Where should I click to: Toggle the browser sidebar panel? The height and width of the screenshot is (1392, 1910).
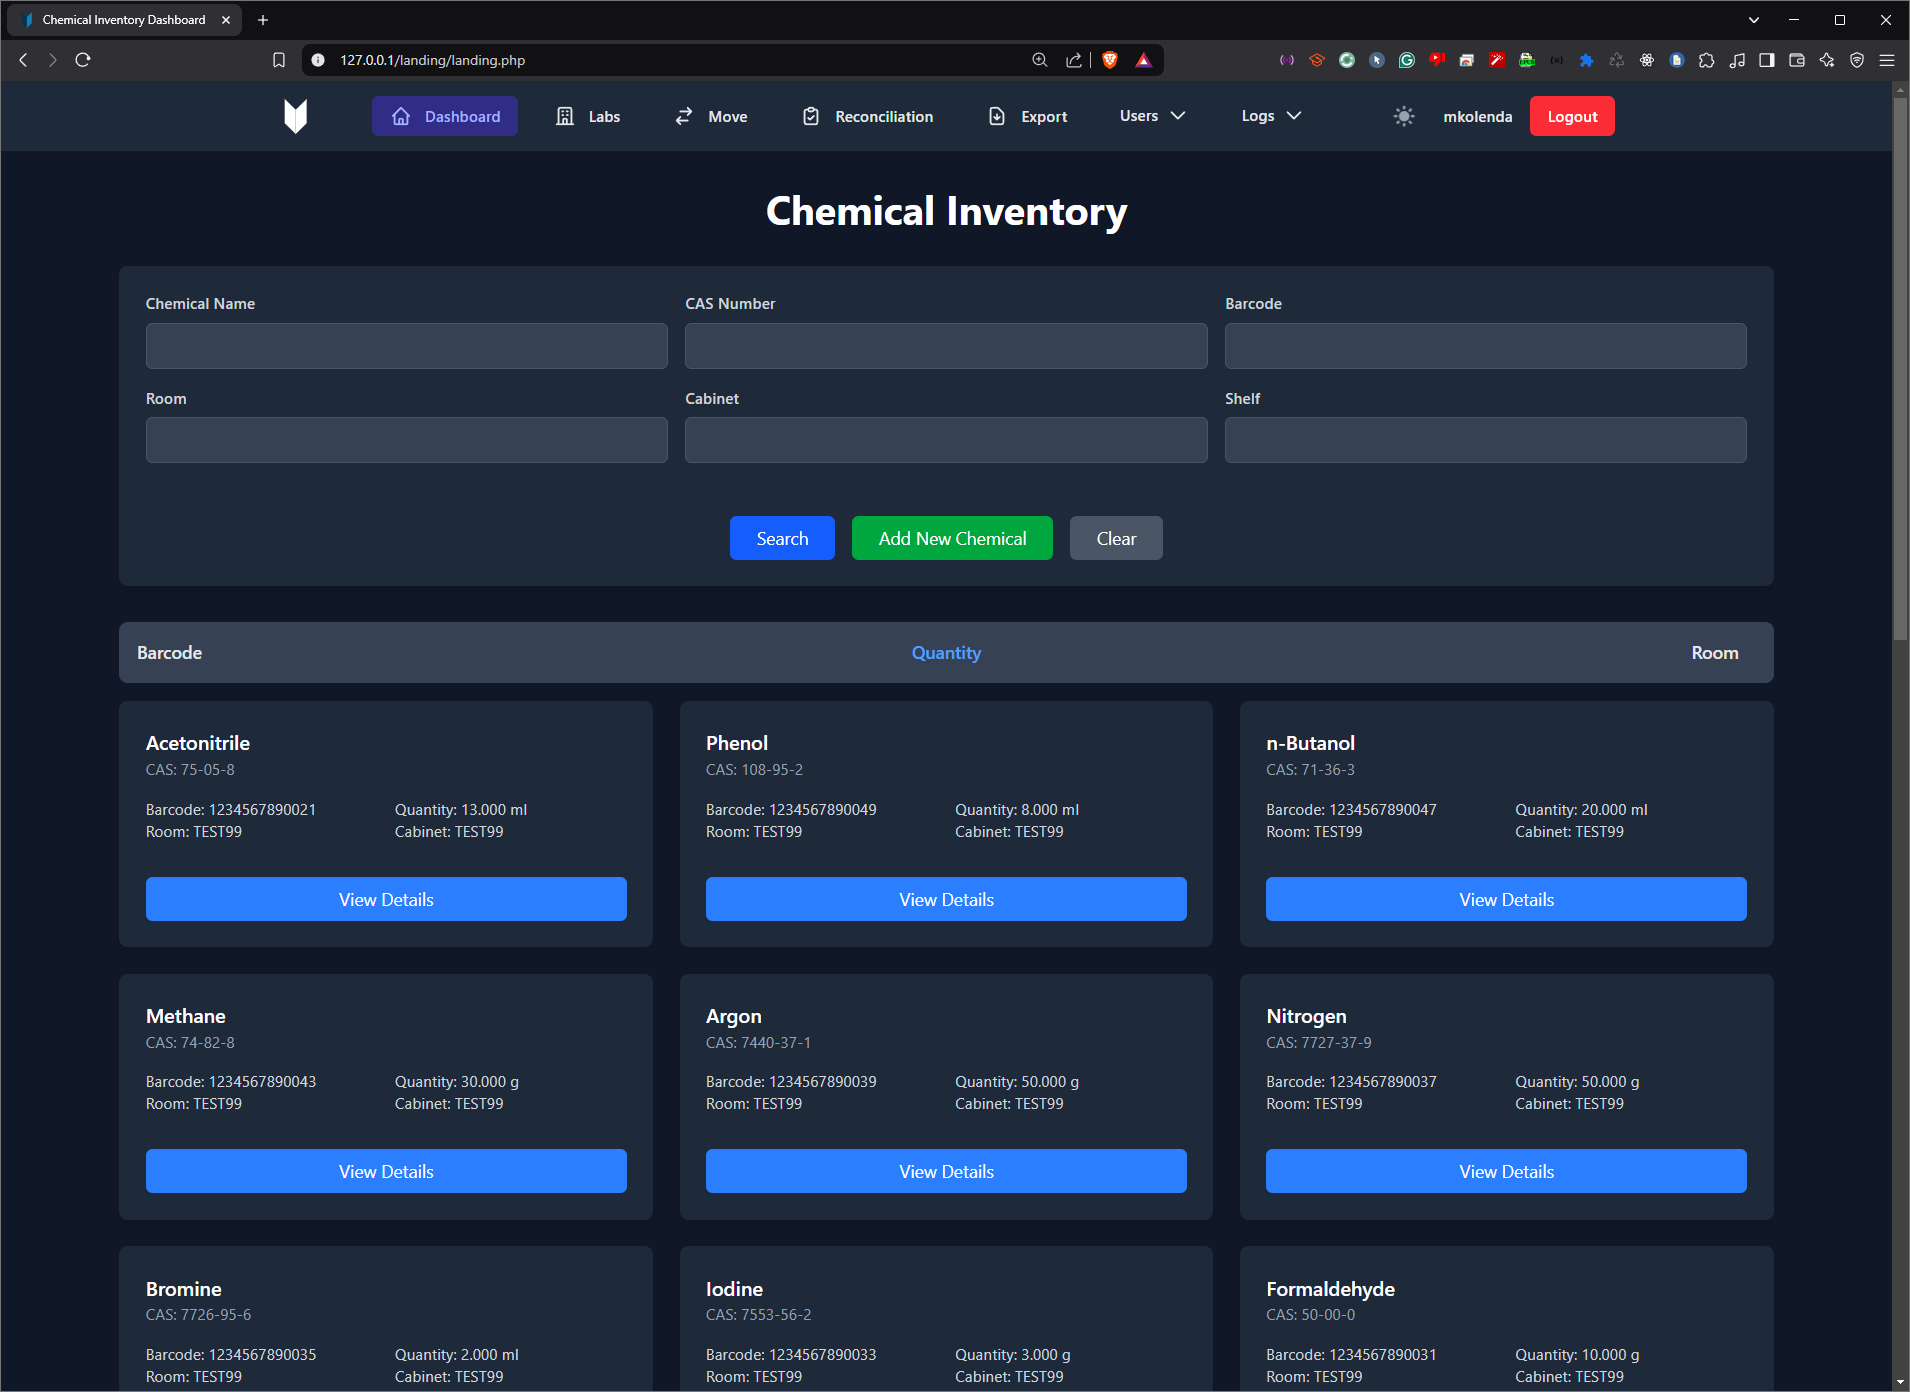[1767, 60]
